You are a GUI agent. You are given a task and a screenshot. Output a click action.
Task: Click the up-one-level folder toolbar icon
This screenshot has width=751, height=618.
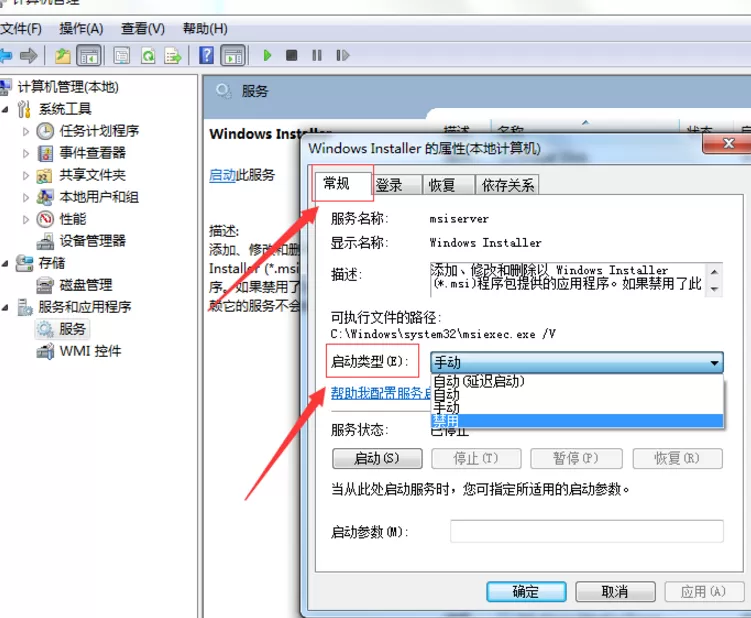click(x=63, y=56)
